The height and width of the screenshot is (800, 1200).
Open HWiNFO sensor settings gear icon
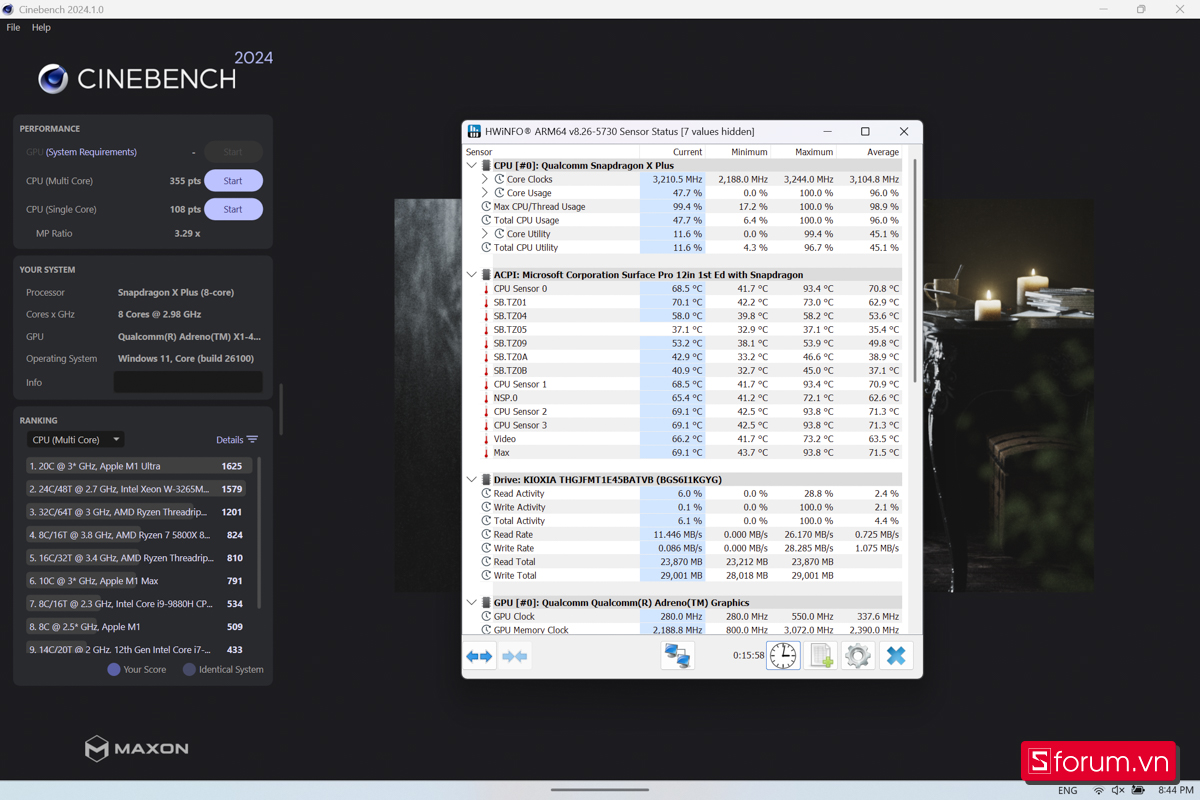[858, 656]
